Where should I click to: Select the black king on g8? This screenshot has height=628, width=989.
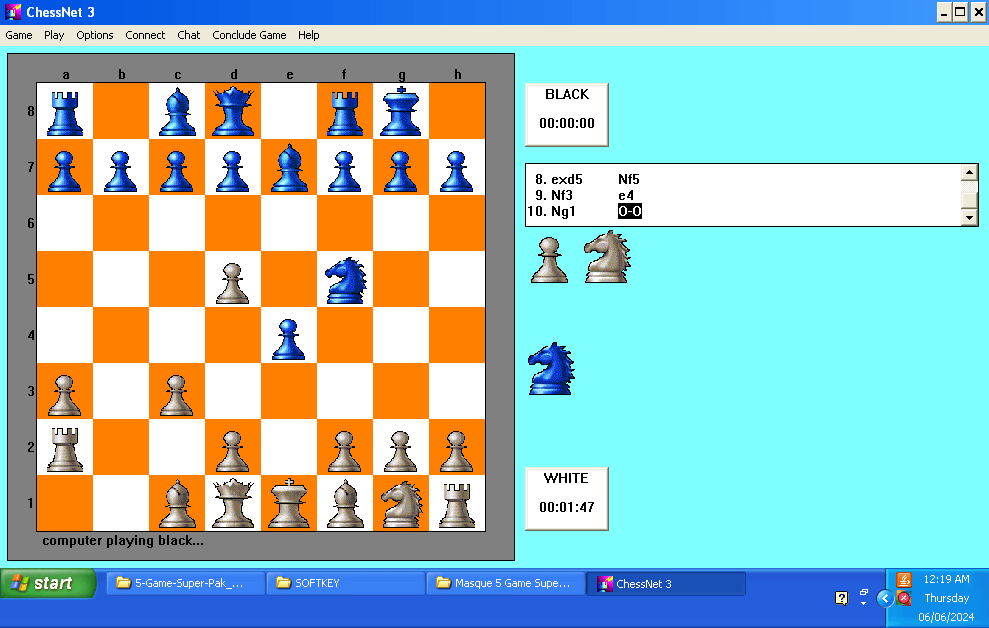[401, 112]
